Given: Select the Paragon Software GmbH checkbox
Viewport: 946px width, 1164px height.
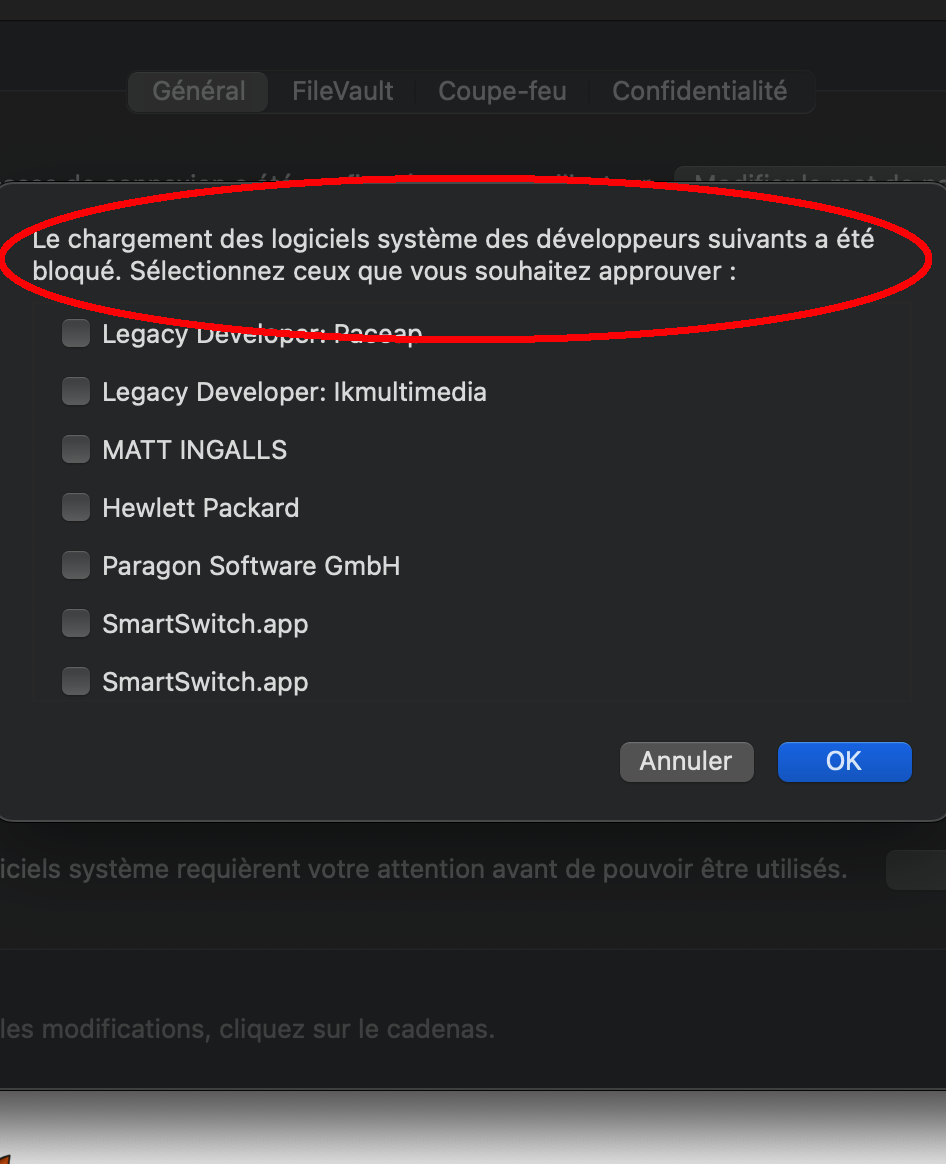Looking at the screenshot, I should 76,566.
